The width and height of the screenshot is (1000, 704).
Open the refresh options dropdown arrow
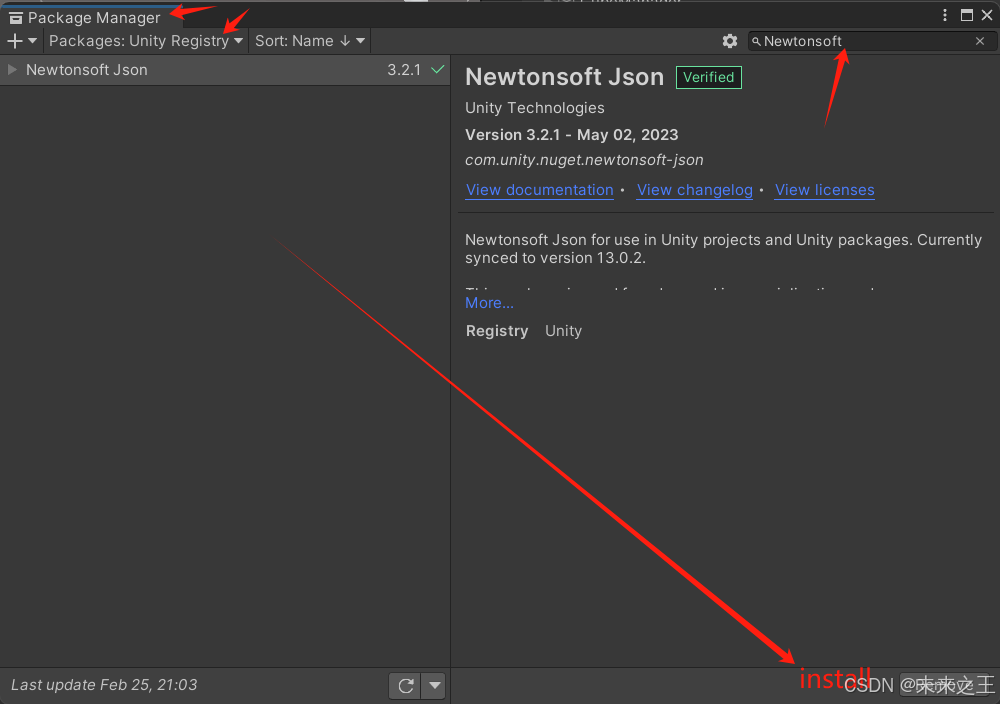point(434,686)
